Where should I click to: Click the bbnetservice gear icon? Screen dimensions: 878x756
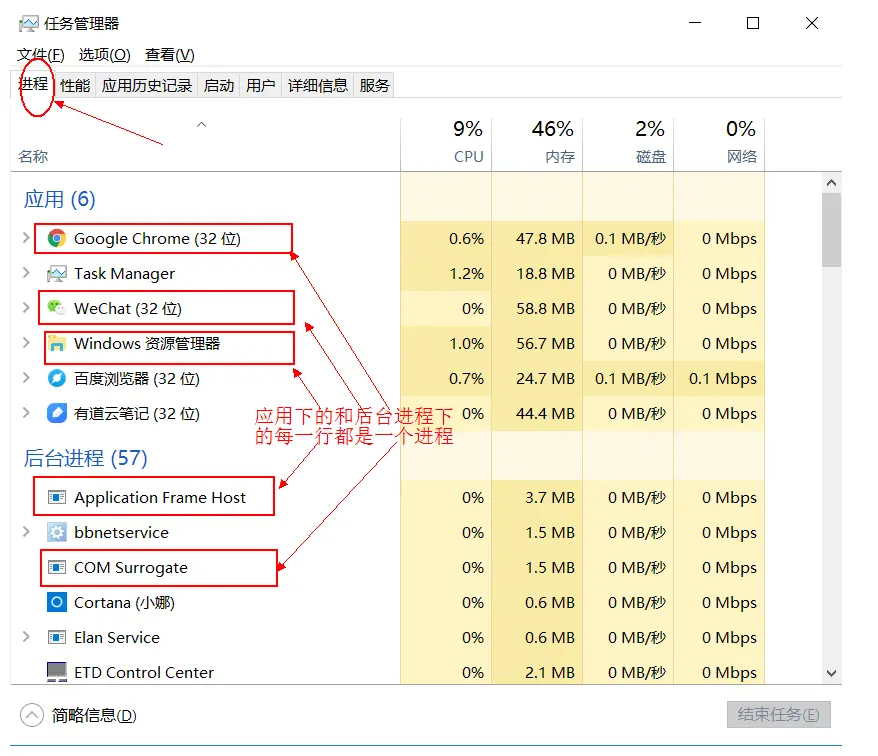coord(59,532)
